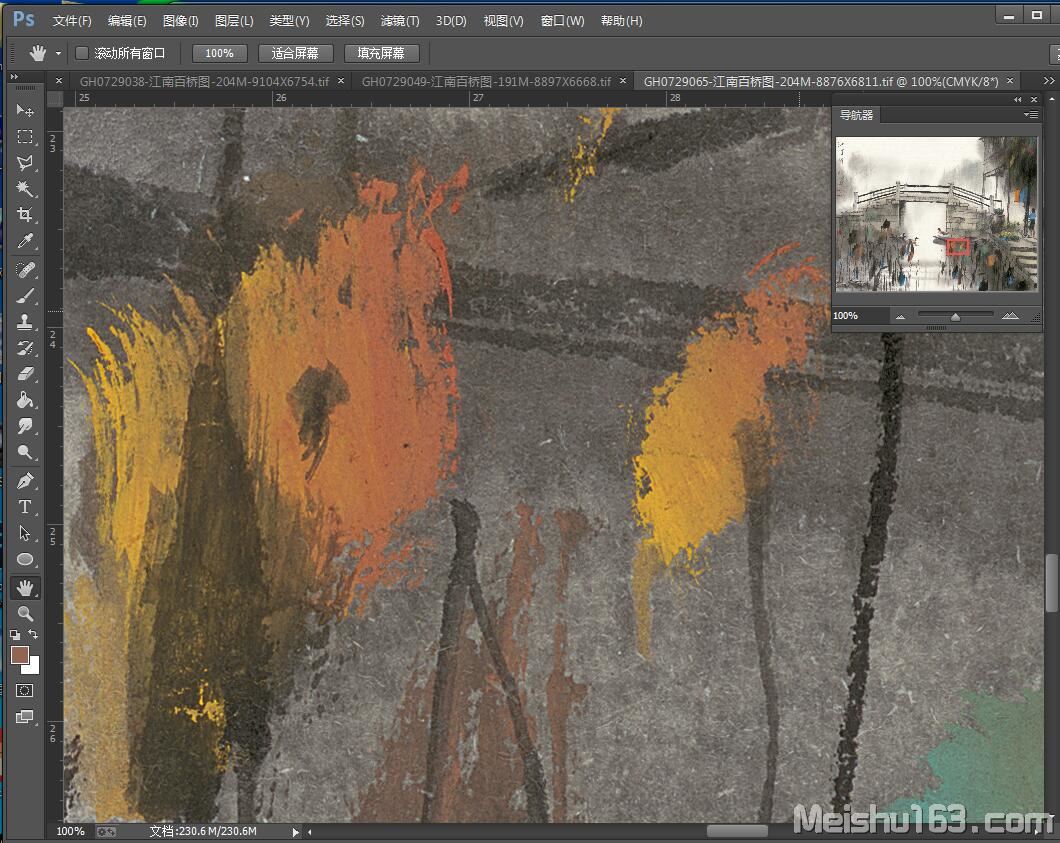Click the 100% actual pixels button

[220, 53]
